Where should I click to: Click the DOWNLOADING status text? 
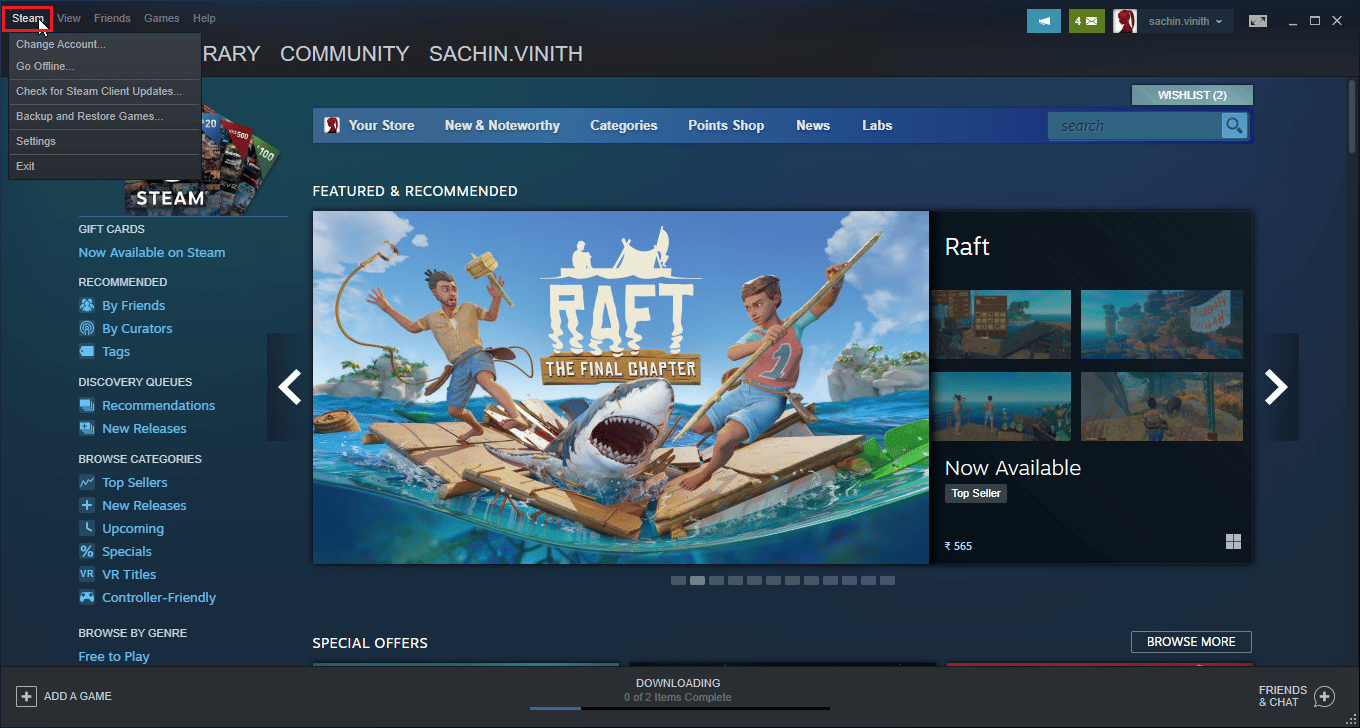(678, 683)
